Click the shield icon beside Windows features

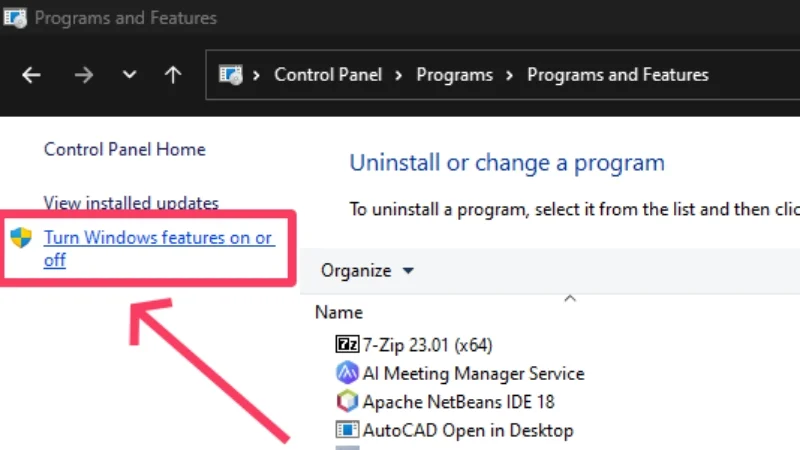coord(21,238)
